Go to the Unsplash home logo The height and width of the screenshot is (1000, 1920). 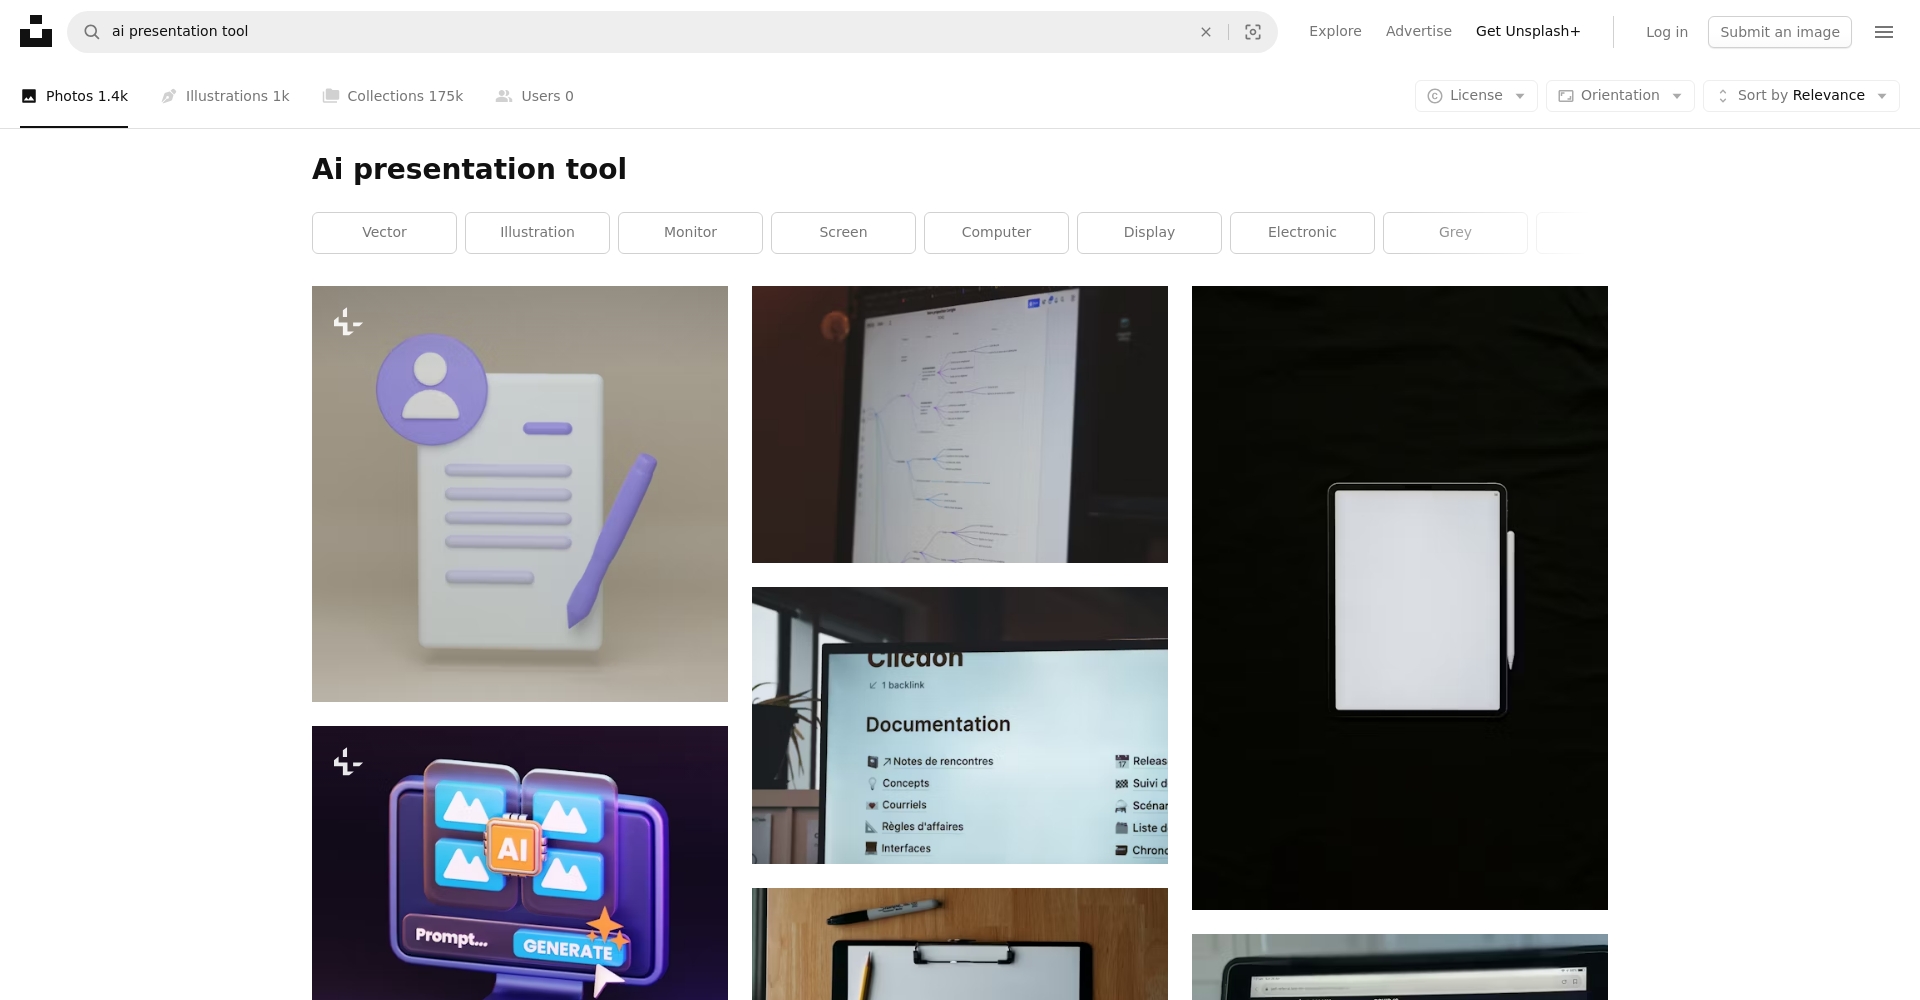tap(36, 31)
